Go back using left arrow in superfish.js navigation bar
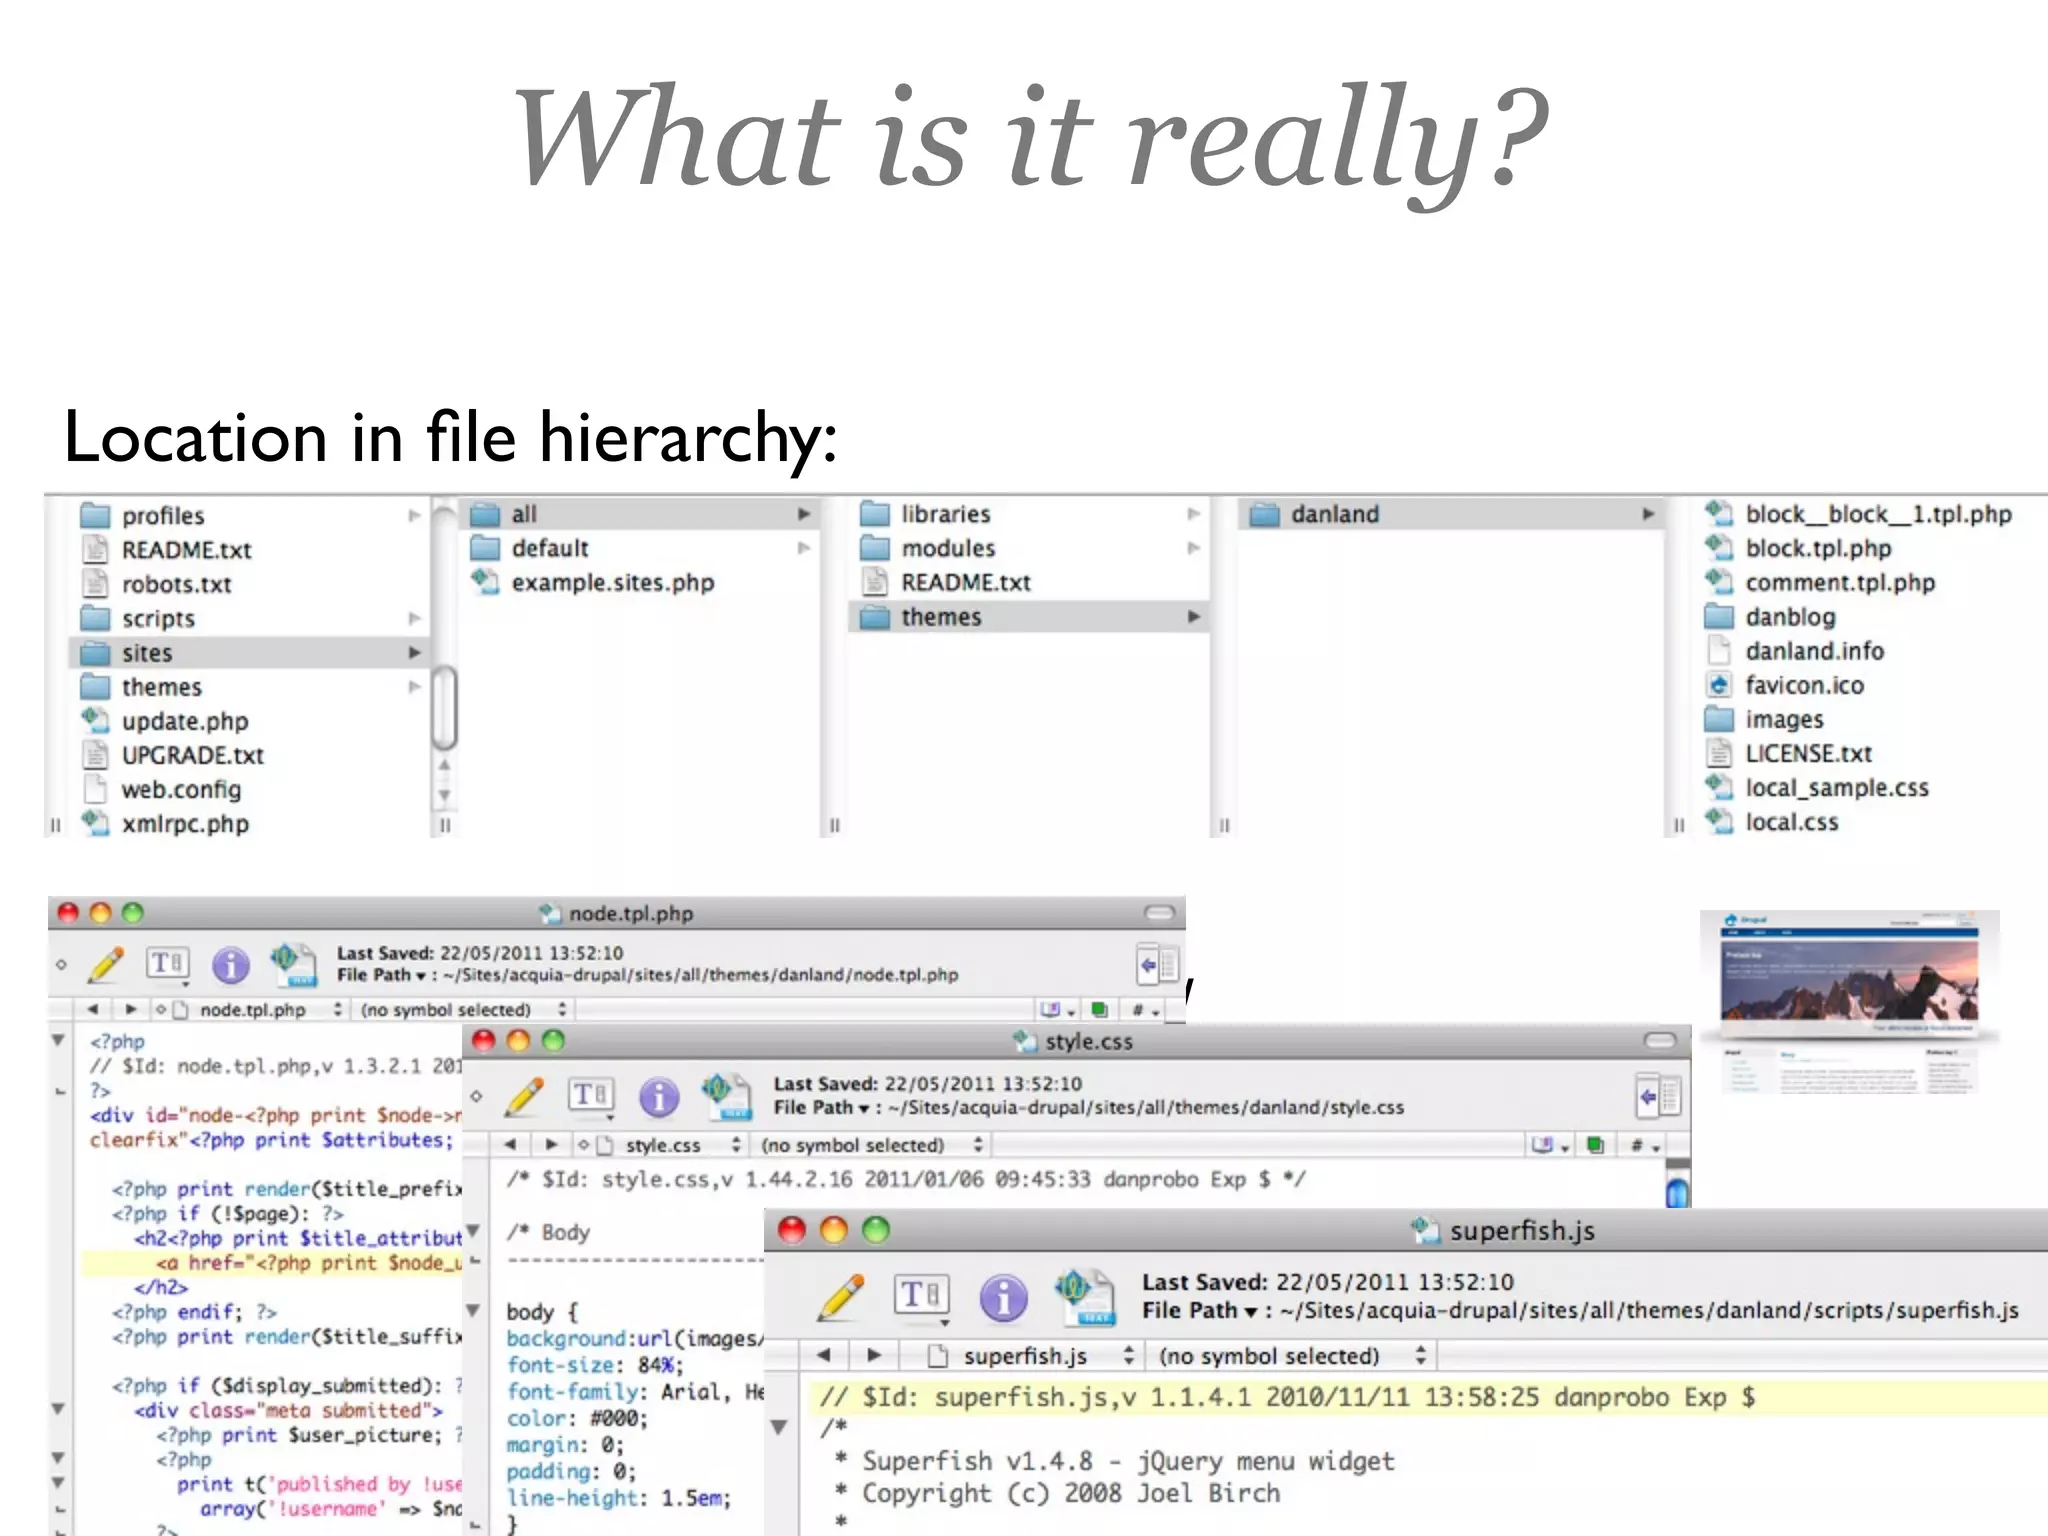The height and width of the screenshot is (1536, 2048). tap(823, 1355)
